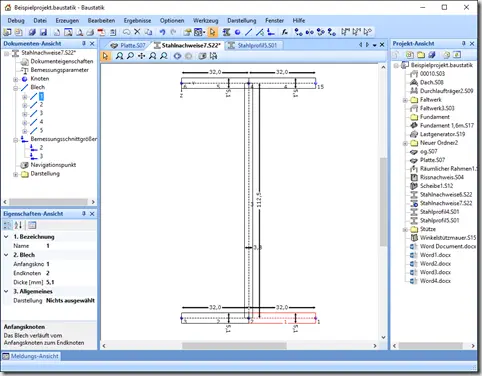
Task: Open the Meldungs-Ansicht tab at bottom
Action: coord(31,356)
